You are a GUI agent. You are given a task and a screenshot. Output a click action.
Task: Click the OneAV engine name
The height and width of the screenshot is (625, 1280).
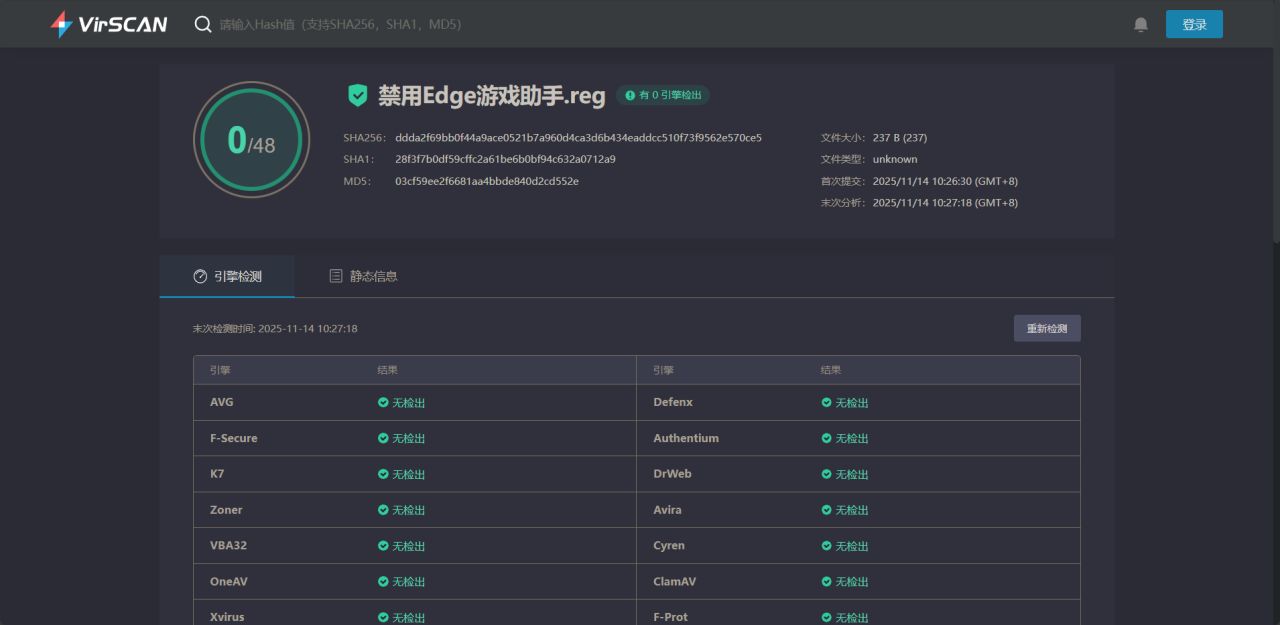229,581
